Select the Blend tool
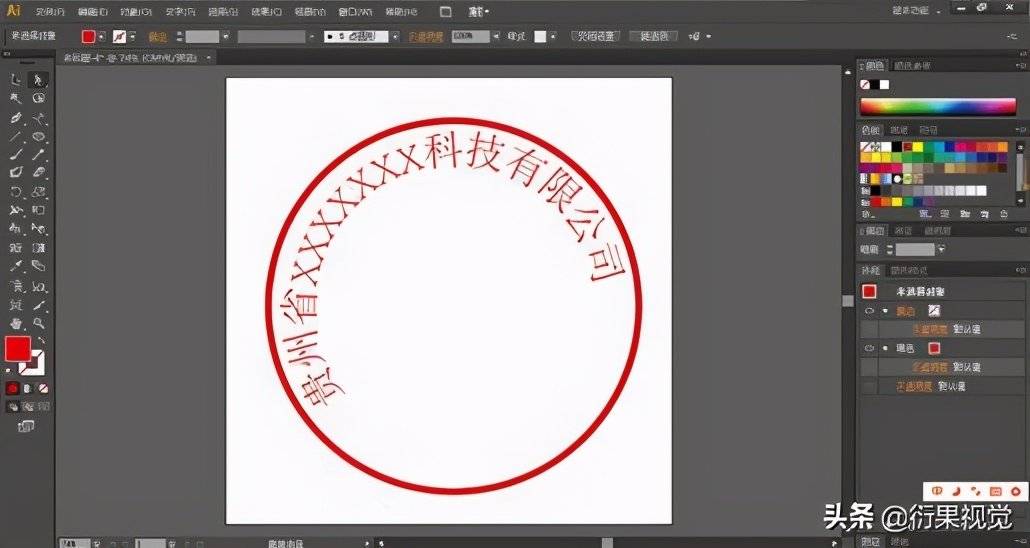 39,266
